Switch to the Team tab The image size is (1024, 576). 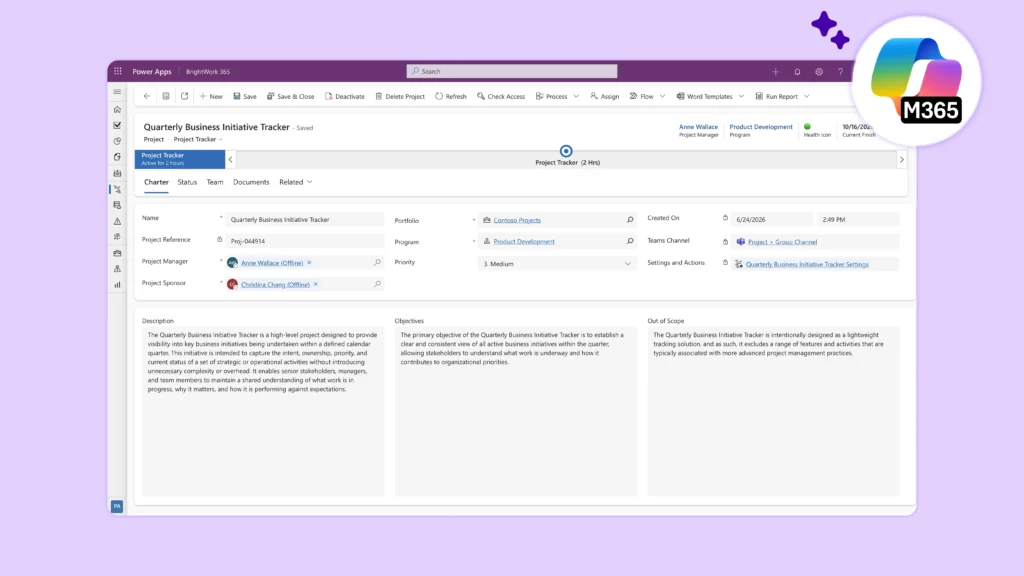215,182
